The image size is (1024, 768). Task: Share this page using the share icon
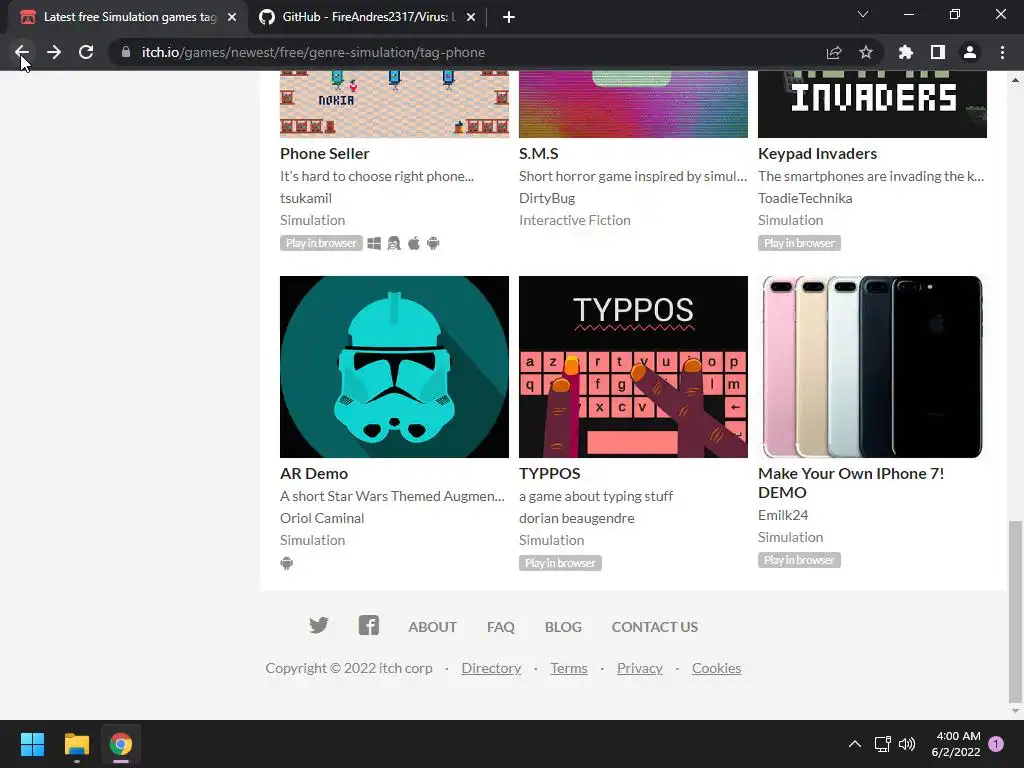833,52
